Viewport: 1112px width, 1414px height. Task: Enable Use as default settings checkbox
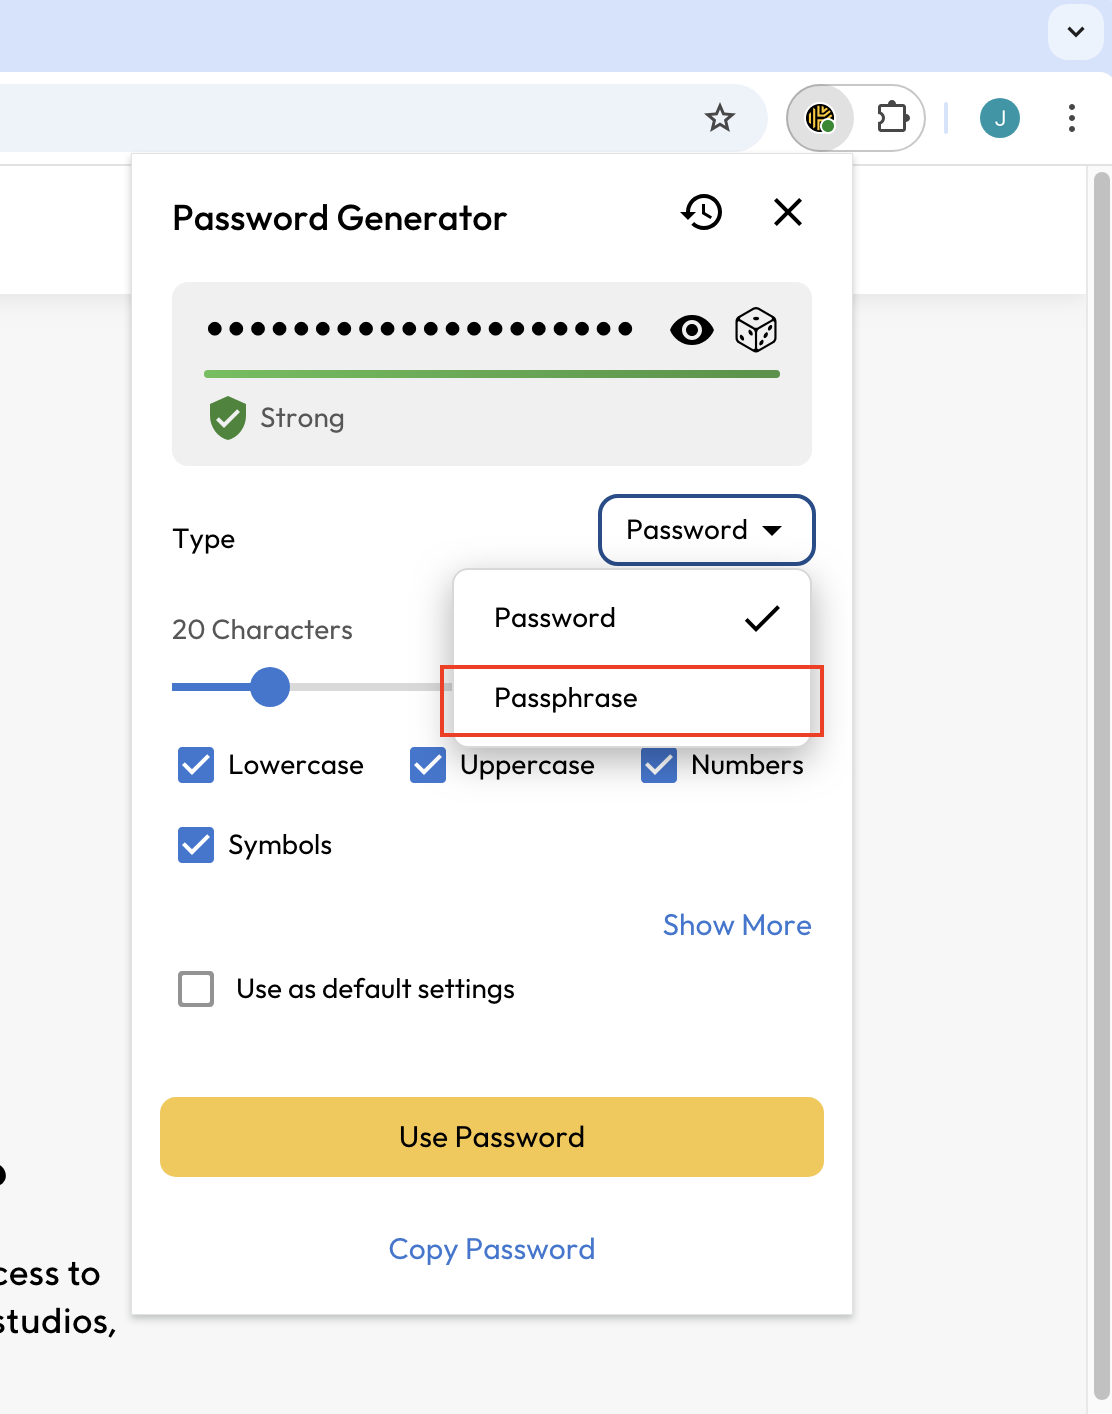196,989
